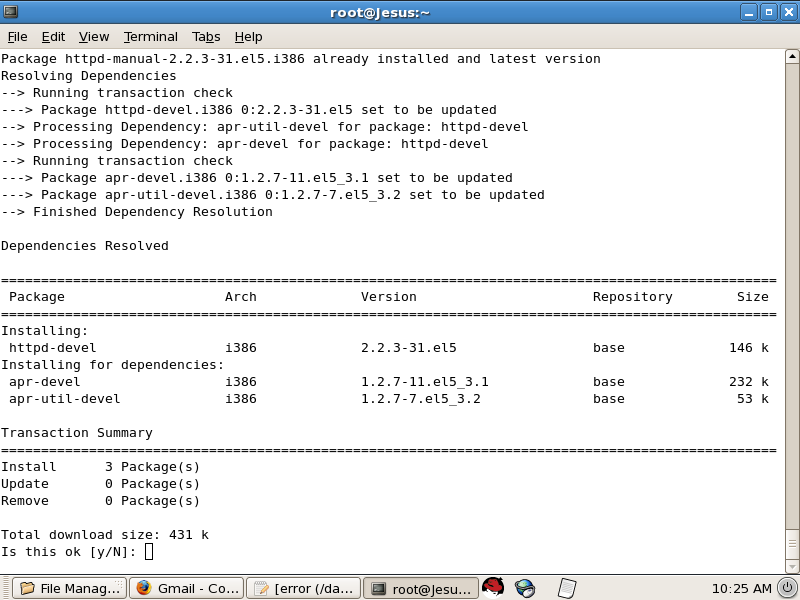Click the '53 k' size value

tap(753, 399)
